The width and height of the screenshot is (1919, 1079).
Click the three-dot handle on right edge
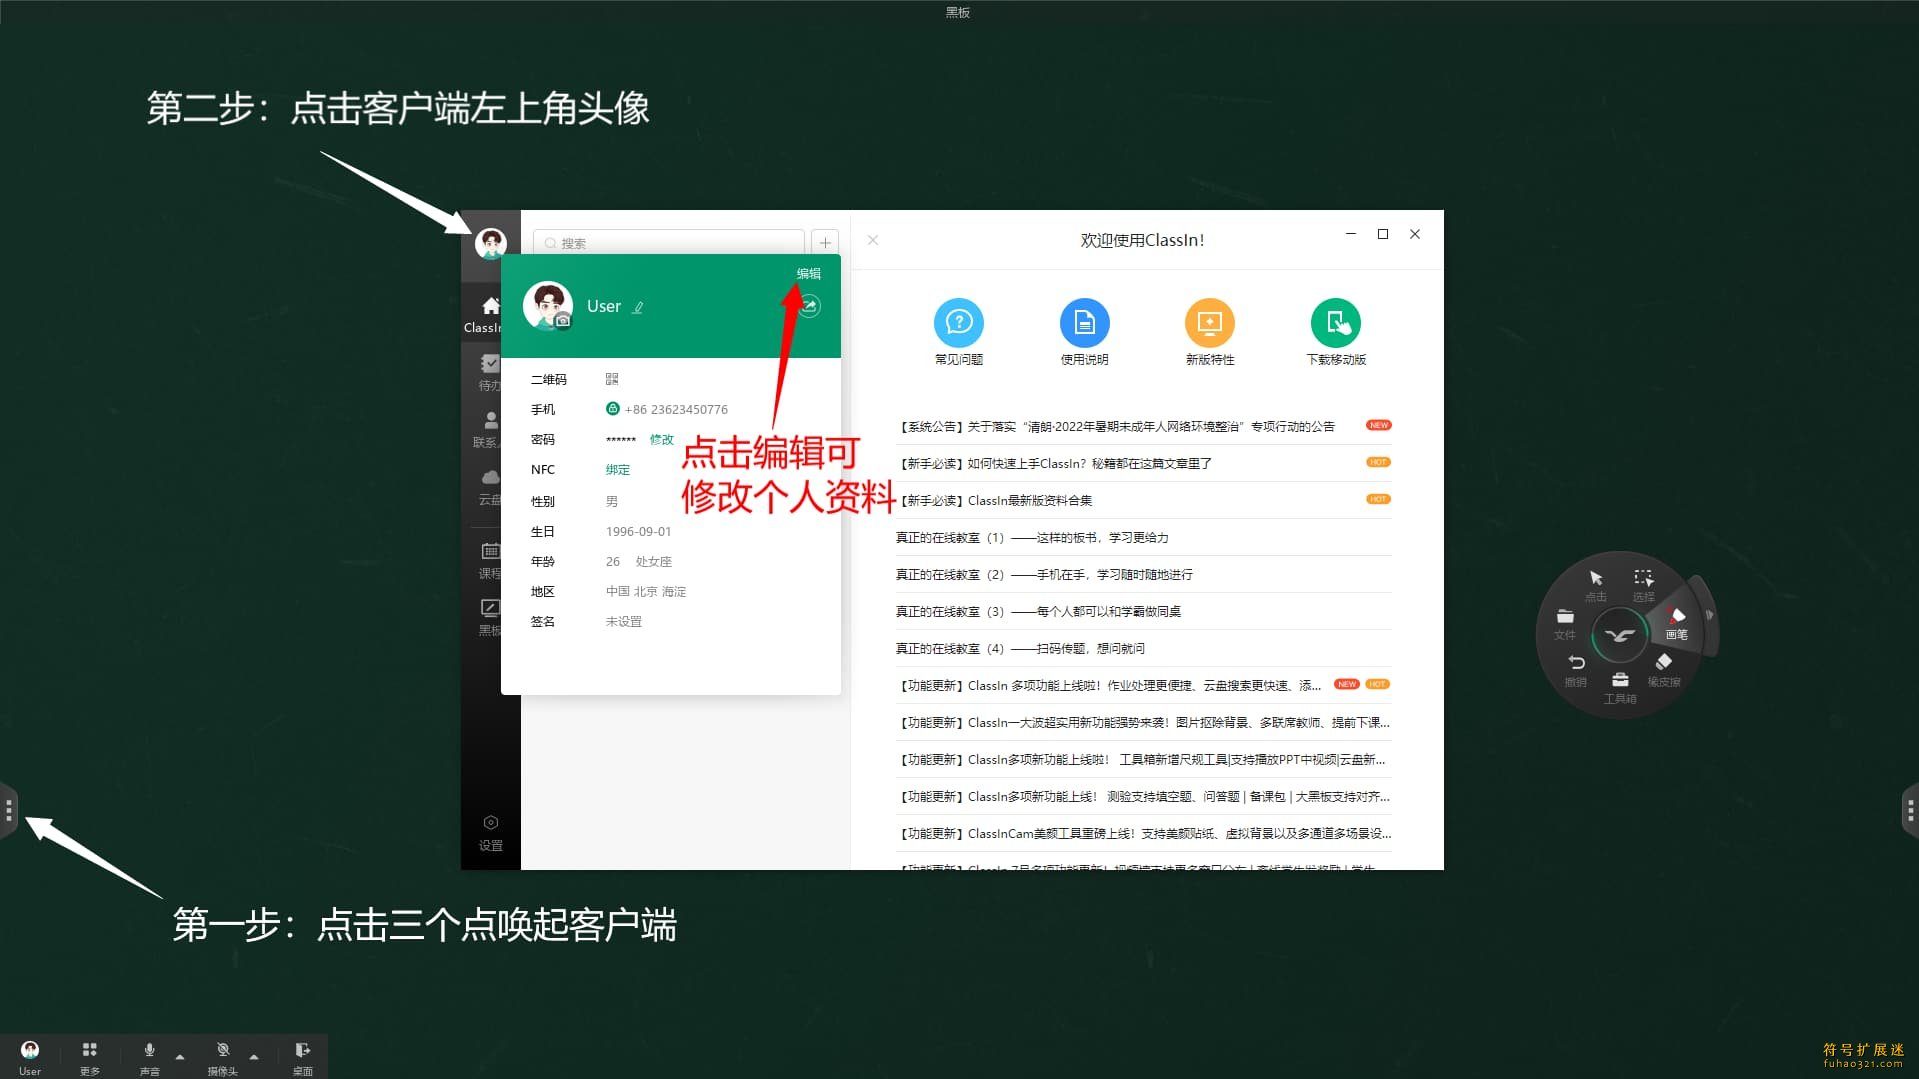coord(1910,809)
